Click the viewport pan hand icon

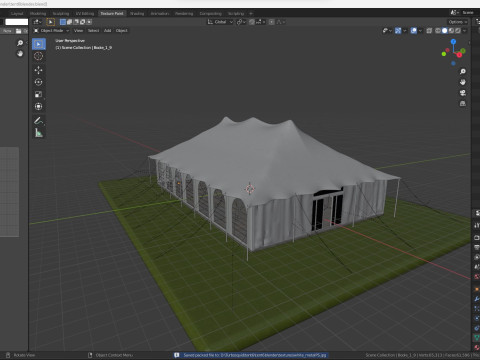[x=463, y=82]
